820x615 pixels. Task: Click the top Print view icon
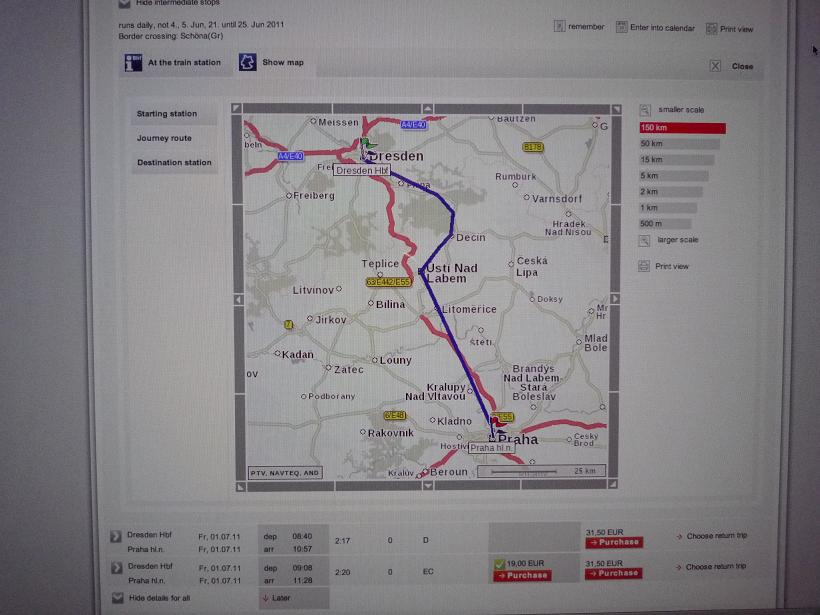[711, 29]
